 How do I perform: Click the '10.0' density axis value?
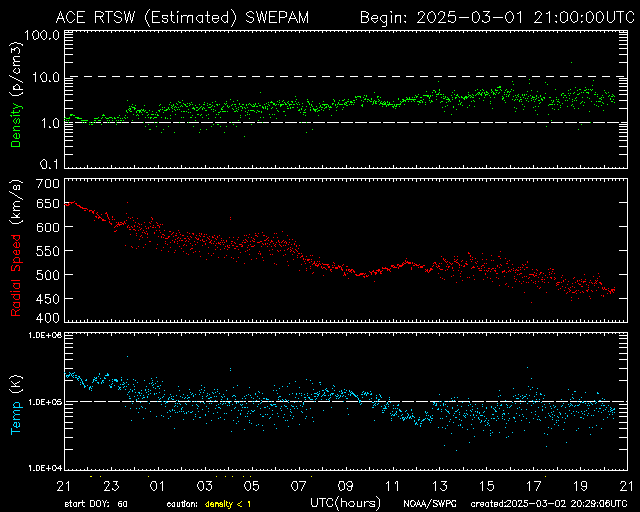coord(46,77)
